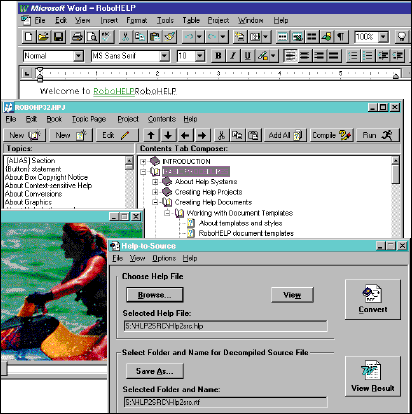Toggle Italic formatting in Word
The image size is (412, 414).
[233, 56]
